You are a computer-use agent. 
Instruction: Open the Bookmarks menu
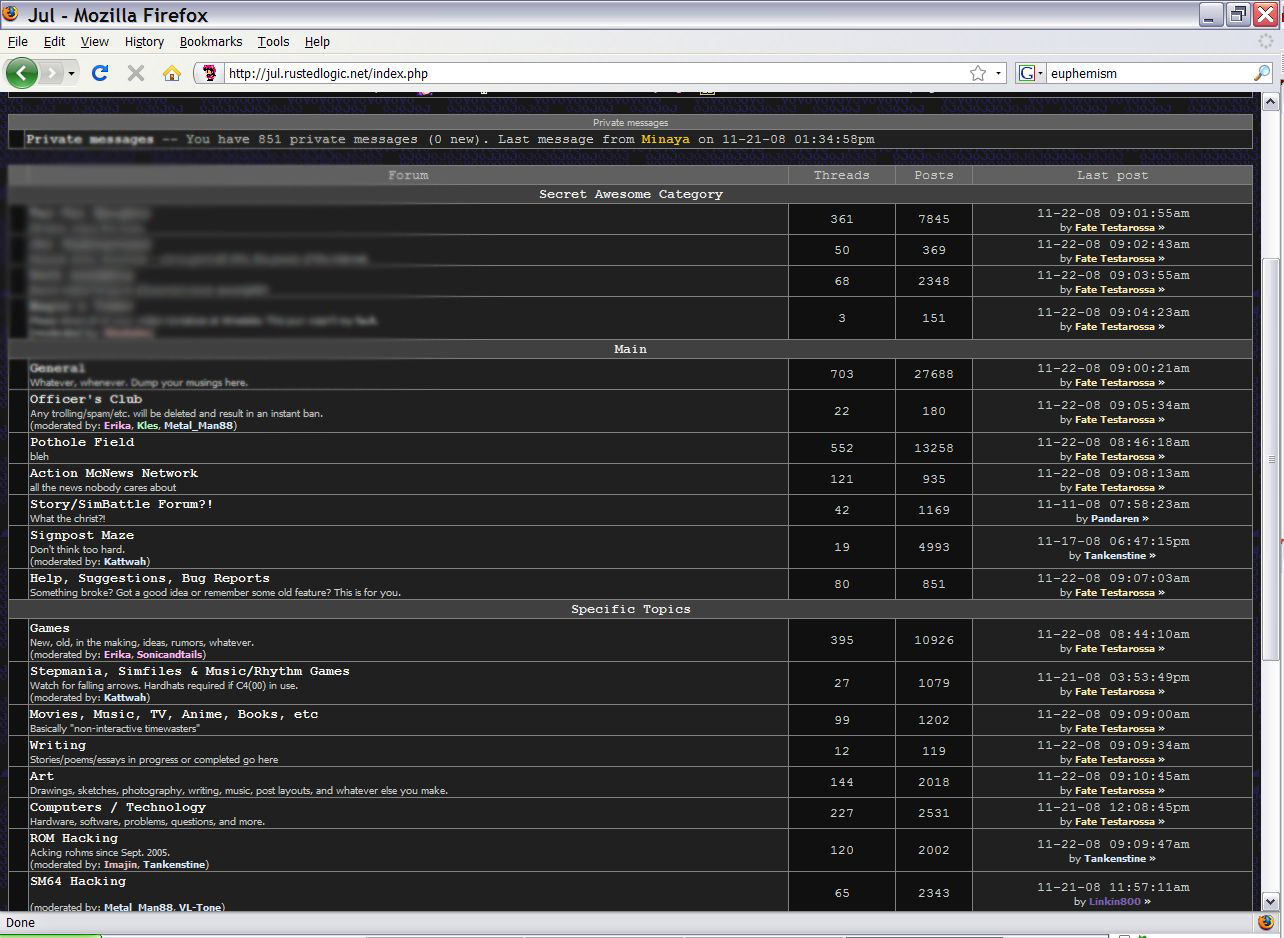(x=211, y=42)
